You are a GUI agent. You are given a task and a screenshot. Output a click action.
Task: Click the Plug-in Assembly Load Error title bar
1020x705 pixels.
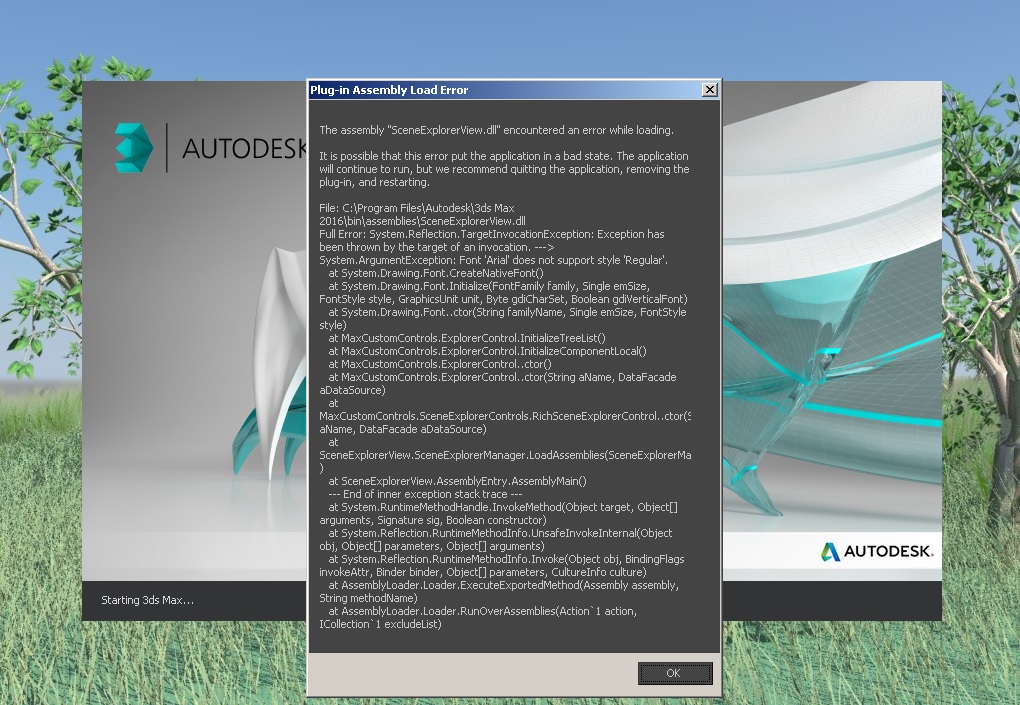[514, 90]
